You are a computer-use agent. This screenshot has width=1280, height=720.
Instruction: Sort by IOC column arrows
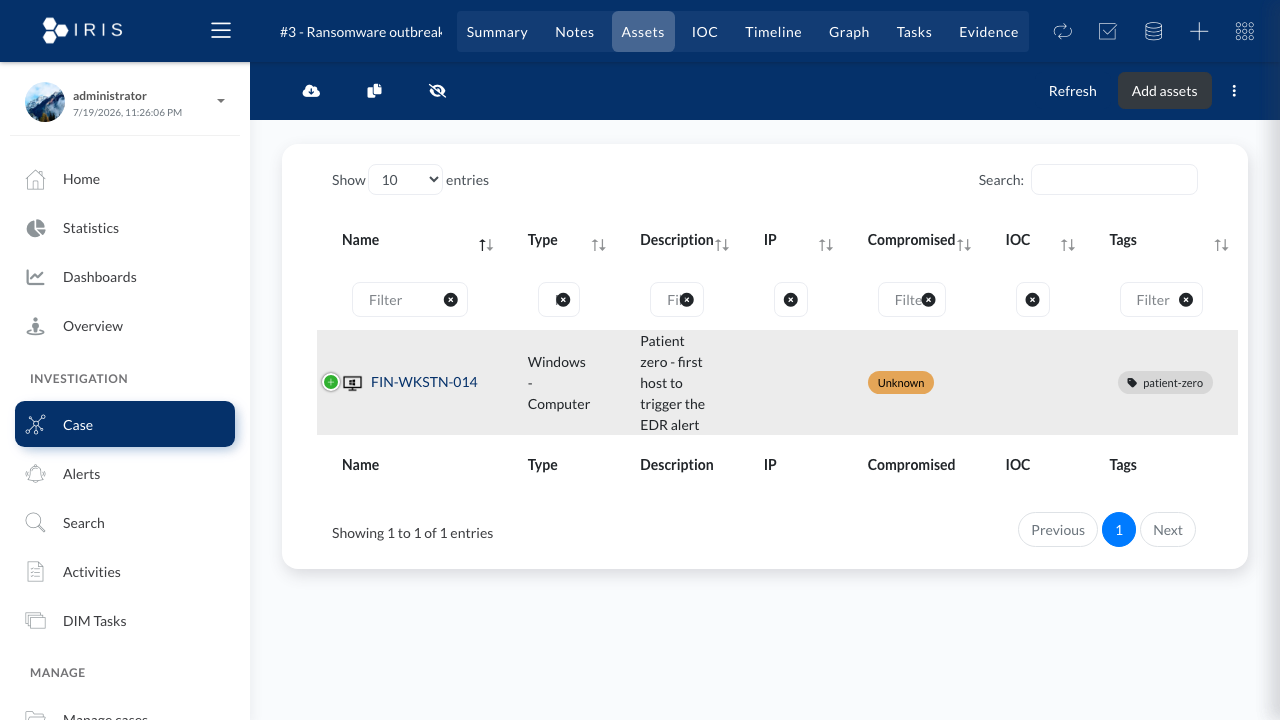click(1068, 245)
